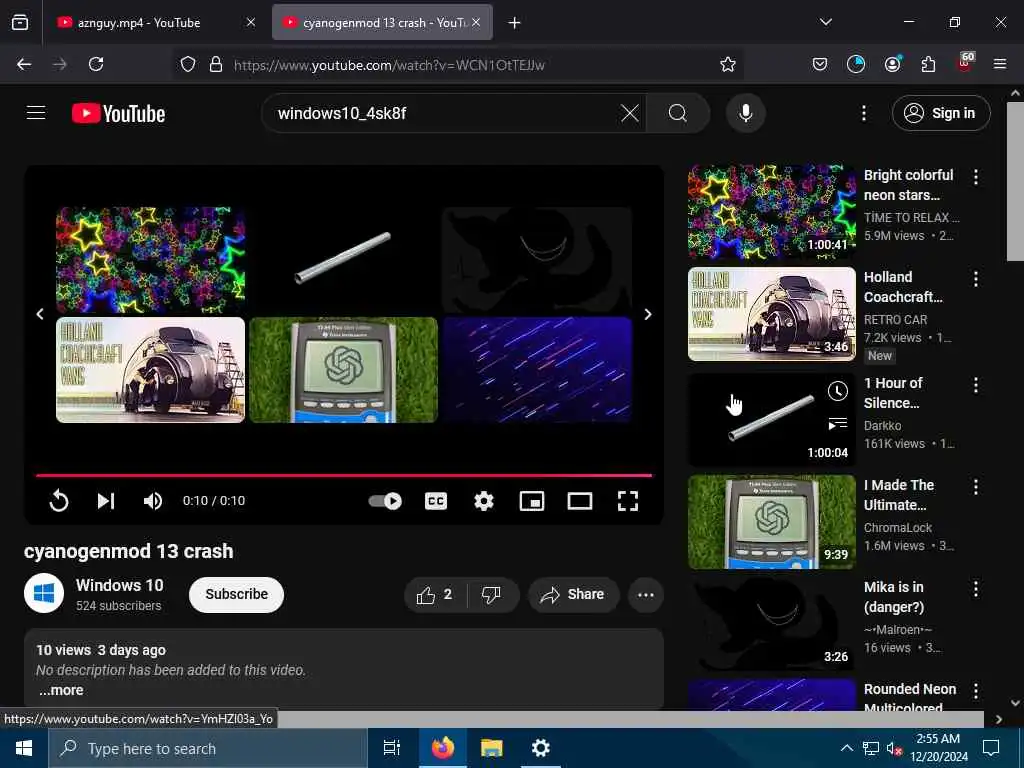The image size is (1024, 768).
Task: Enter full screen mode
Action: pyautogui.click(x=628, y=501)
